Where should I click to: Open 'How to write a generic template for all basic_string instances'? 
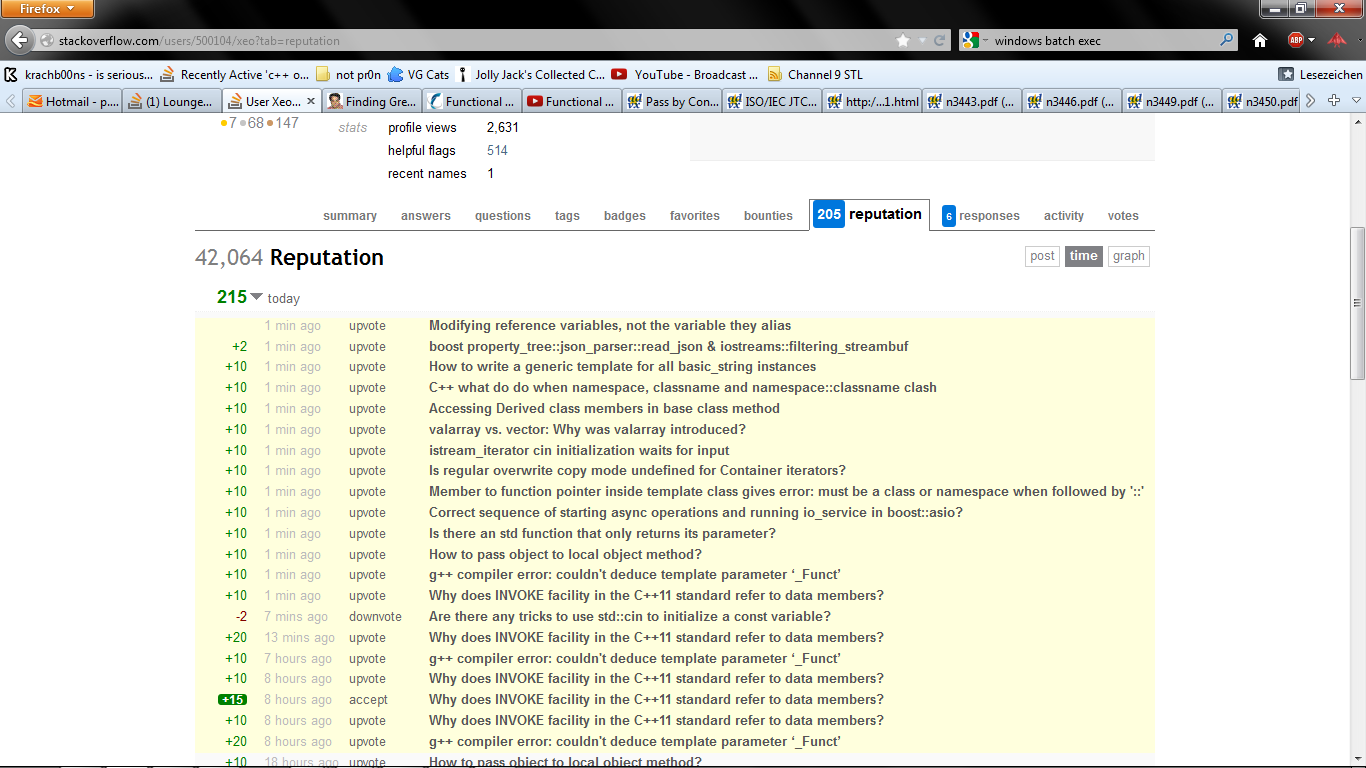[x=622, y=367]
